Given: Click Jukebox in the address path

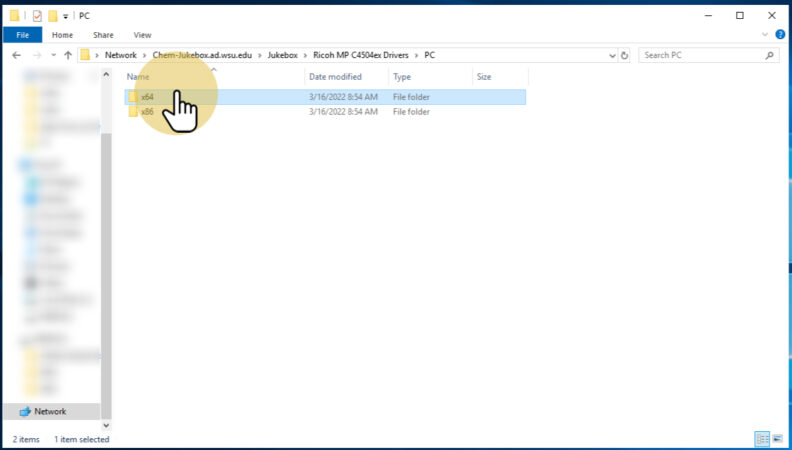Looking at the screenshot, I should tap(284, 55).
